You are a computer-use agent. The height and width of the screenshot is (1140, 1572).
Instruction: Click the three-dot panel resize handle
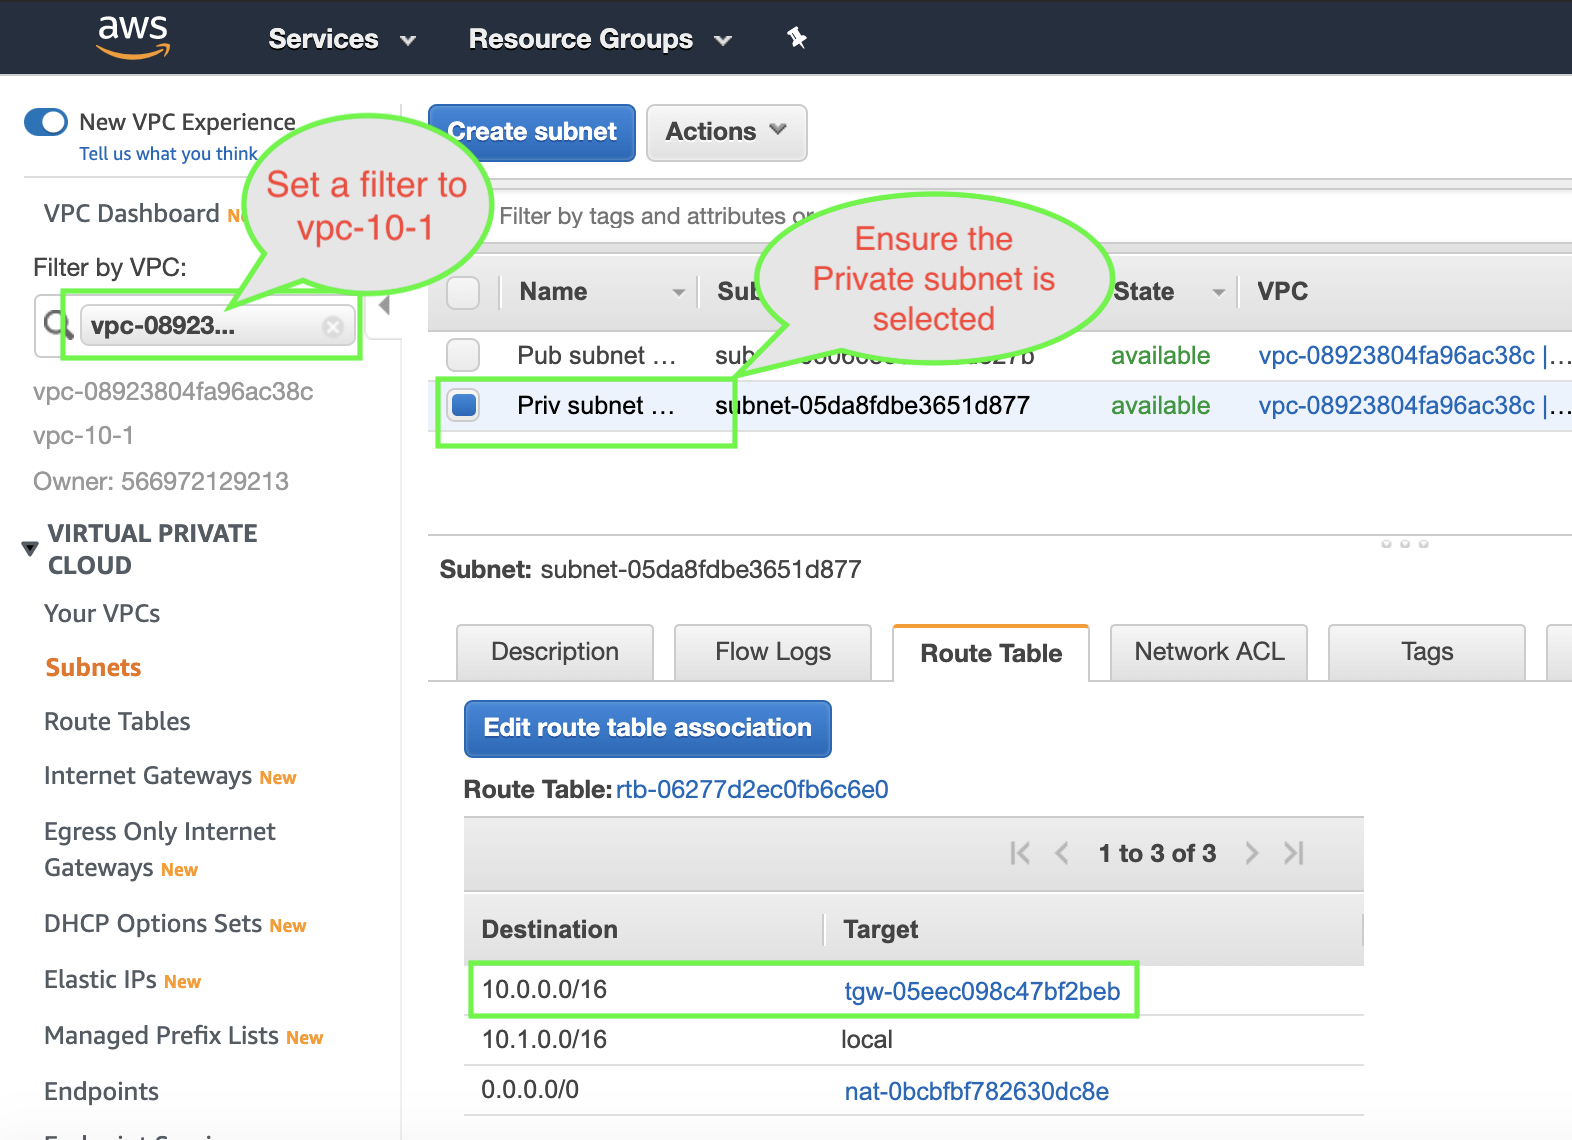[x=1404, y=544]
